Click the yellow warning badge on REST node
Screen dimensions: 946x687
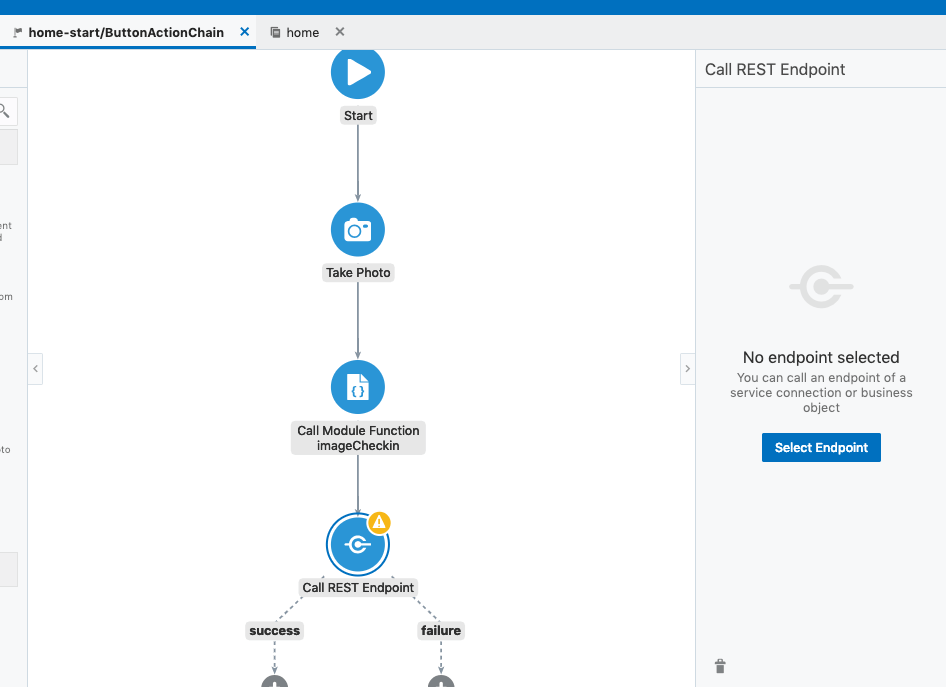tap(379, 522)
